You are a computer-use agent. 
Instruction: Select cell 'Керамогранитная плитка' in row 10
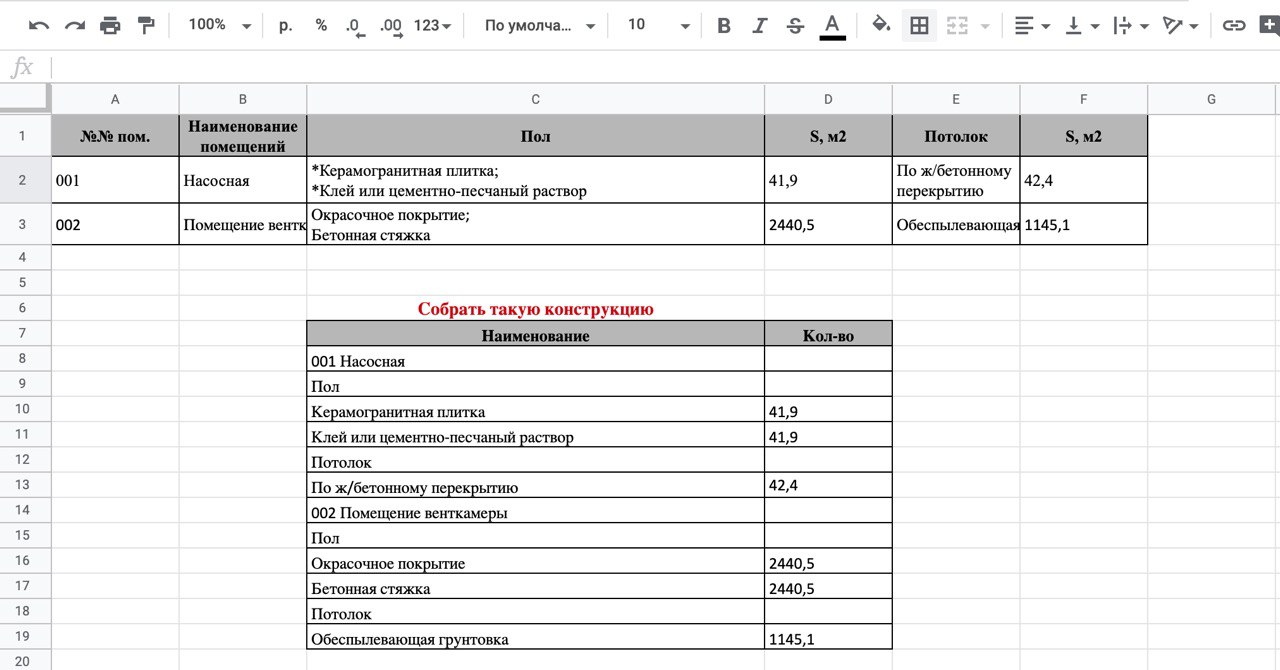[x=536, y=410]
